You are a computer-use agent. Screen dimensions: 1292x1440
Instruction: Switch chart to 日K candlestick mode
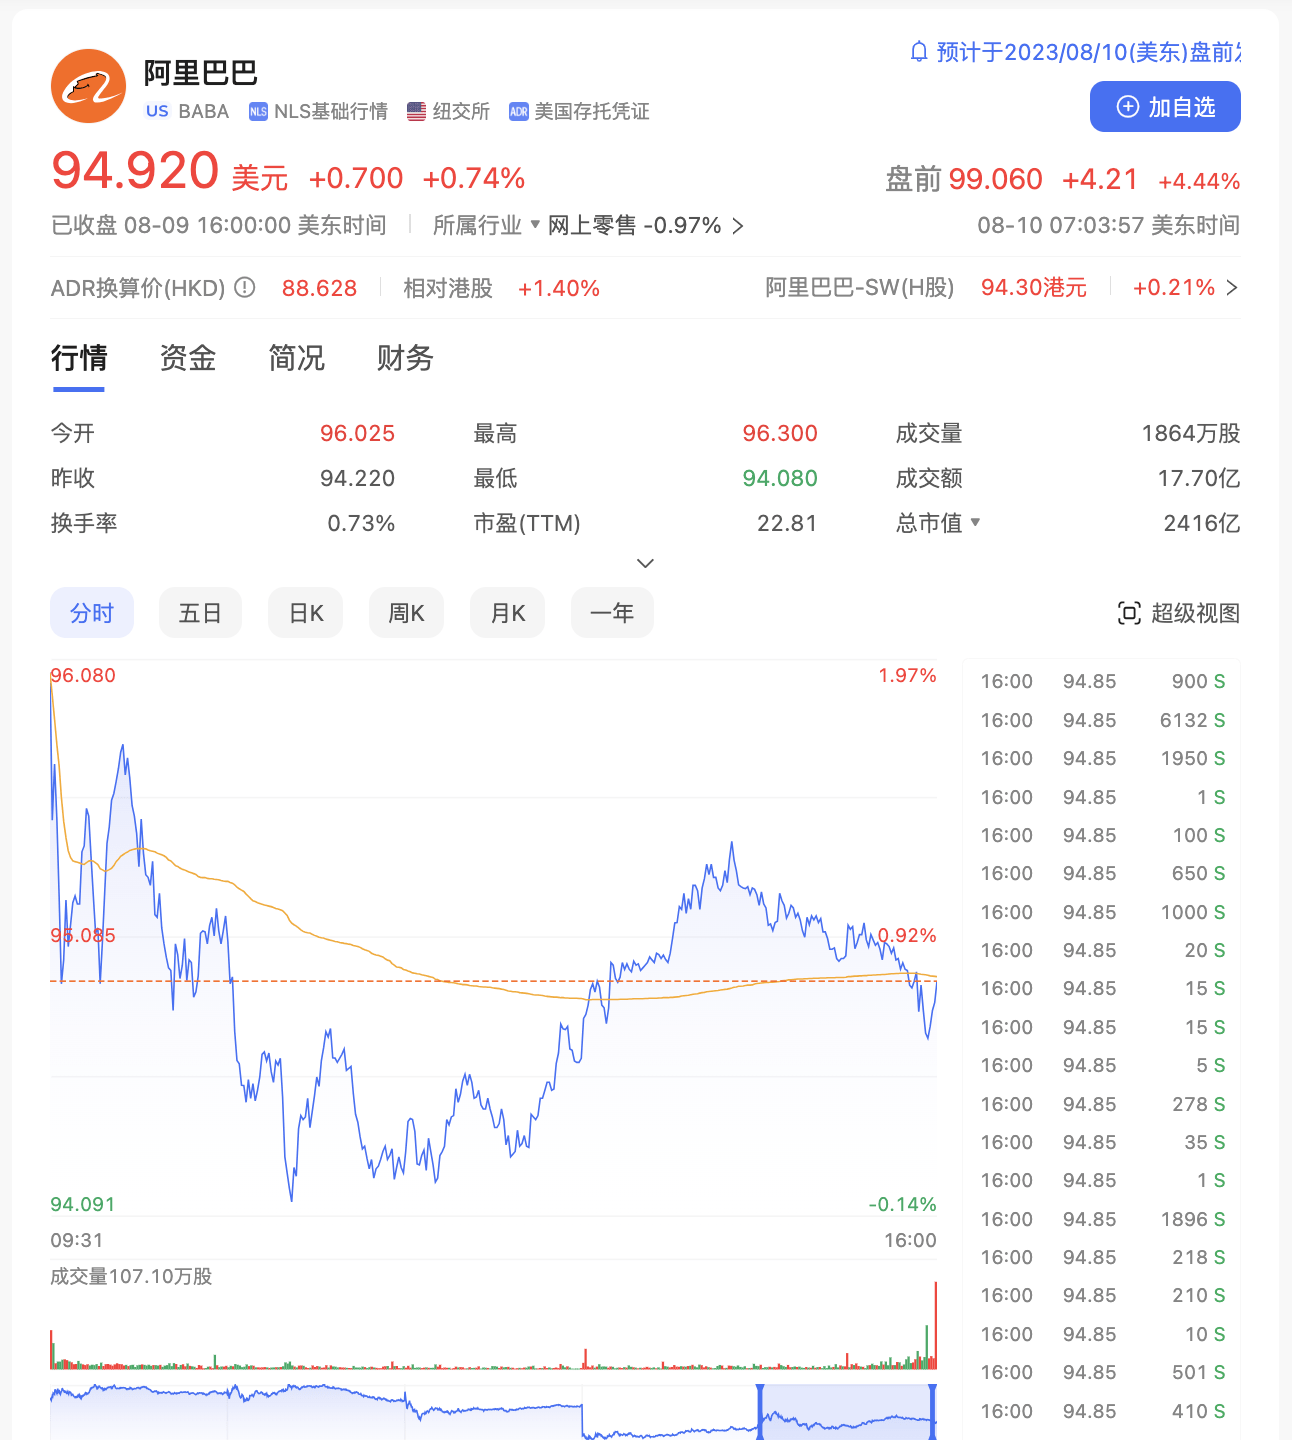[305, 613]
